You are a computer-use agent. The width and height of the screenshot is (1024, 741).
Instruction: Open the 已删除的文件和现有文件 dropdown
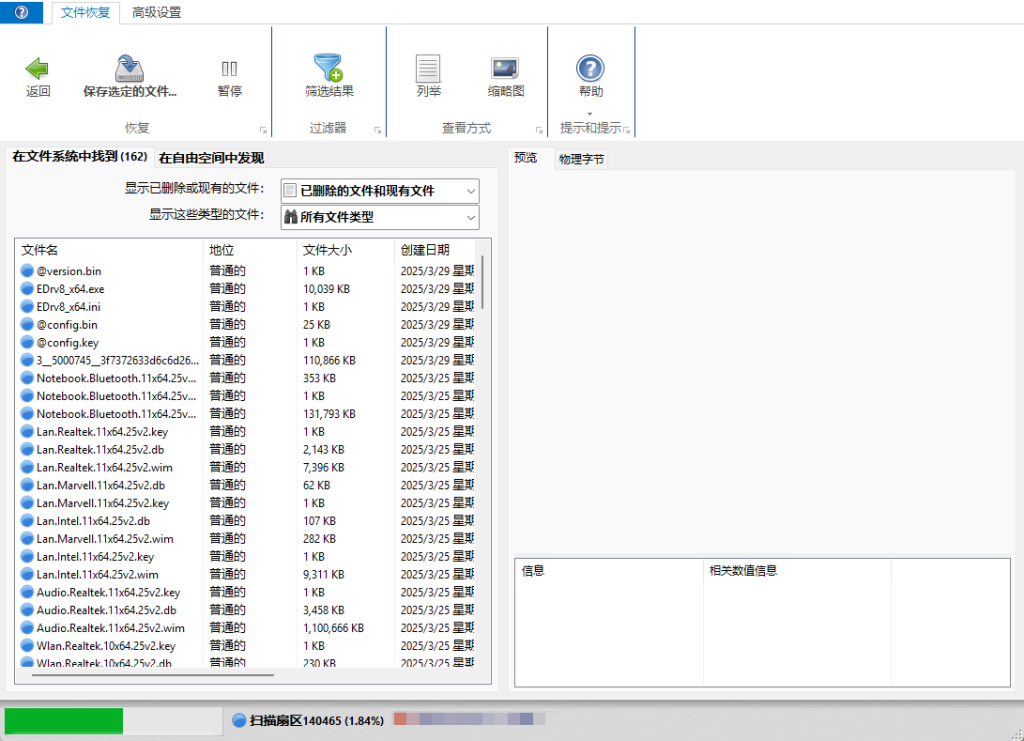click(379, 191)
